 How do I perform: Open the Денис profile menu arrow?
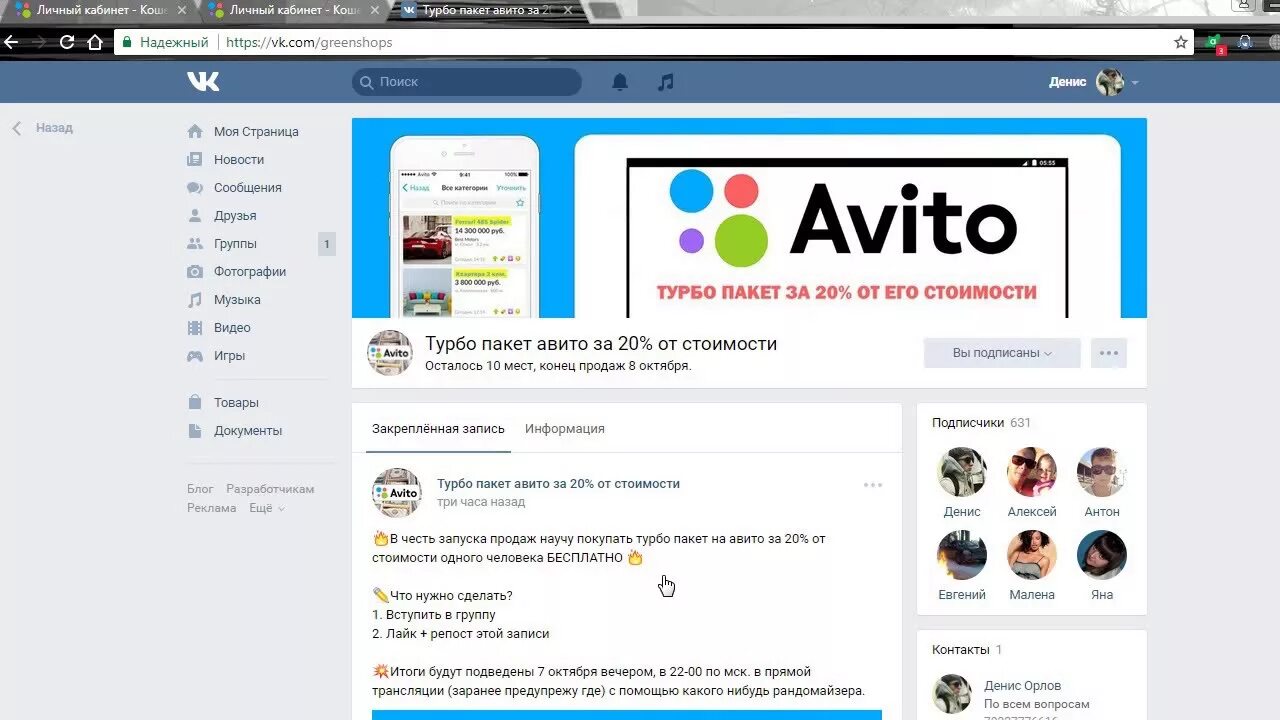(x=1135, y=83)
